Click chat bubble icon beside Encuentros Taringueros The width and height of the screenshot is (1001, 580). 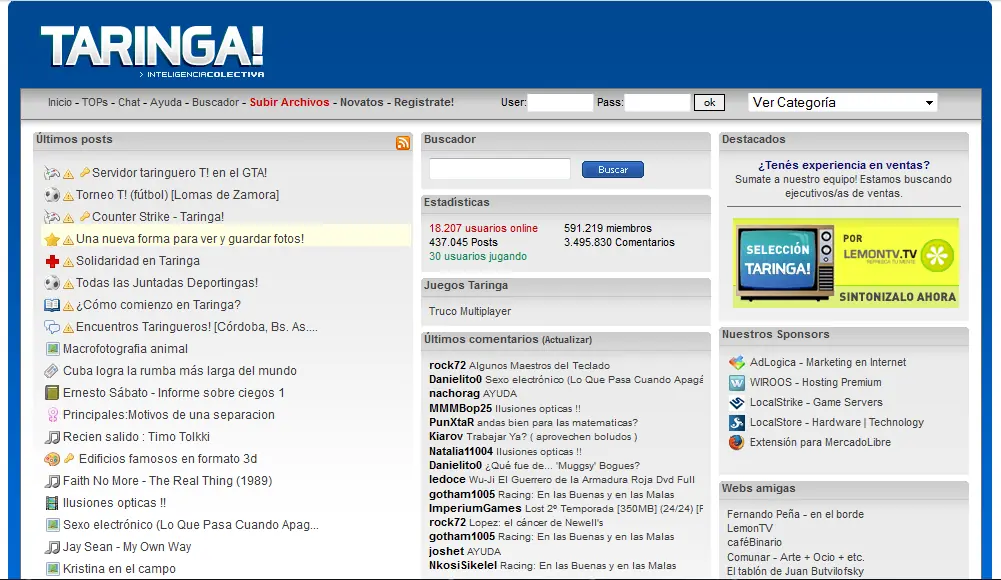(x=52, y=327)
